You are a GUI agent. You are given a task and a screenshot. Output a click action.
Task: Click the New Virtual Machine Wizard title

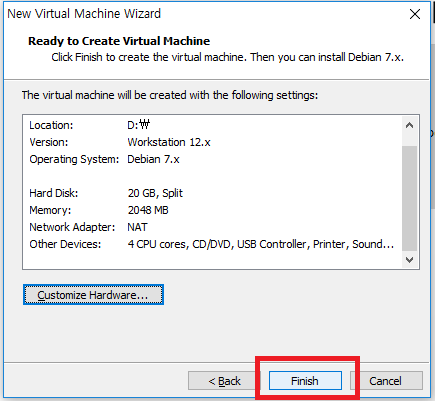[84, 14]
